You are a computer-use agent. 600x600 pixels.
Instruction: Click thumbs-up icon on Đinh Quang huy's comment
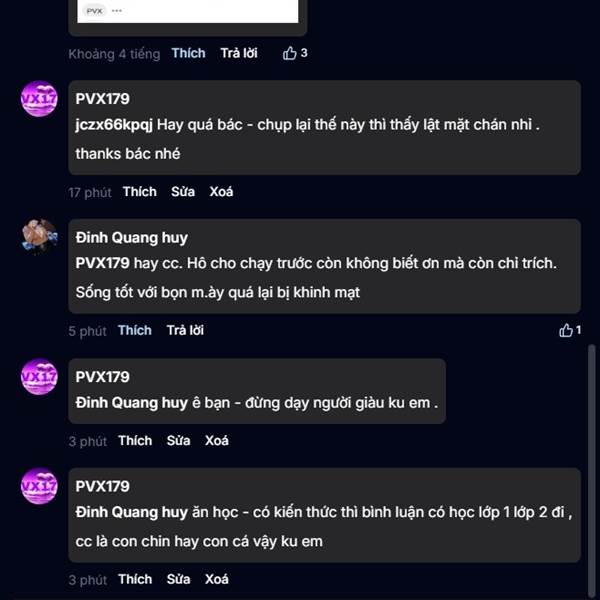[x=566, y=331]
